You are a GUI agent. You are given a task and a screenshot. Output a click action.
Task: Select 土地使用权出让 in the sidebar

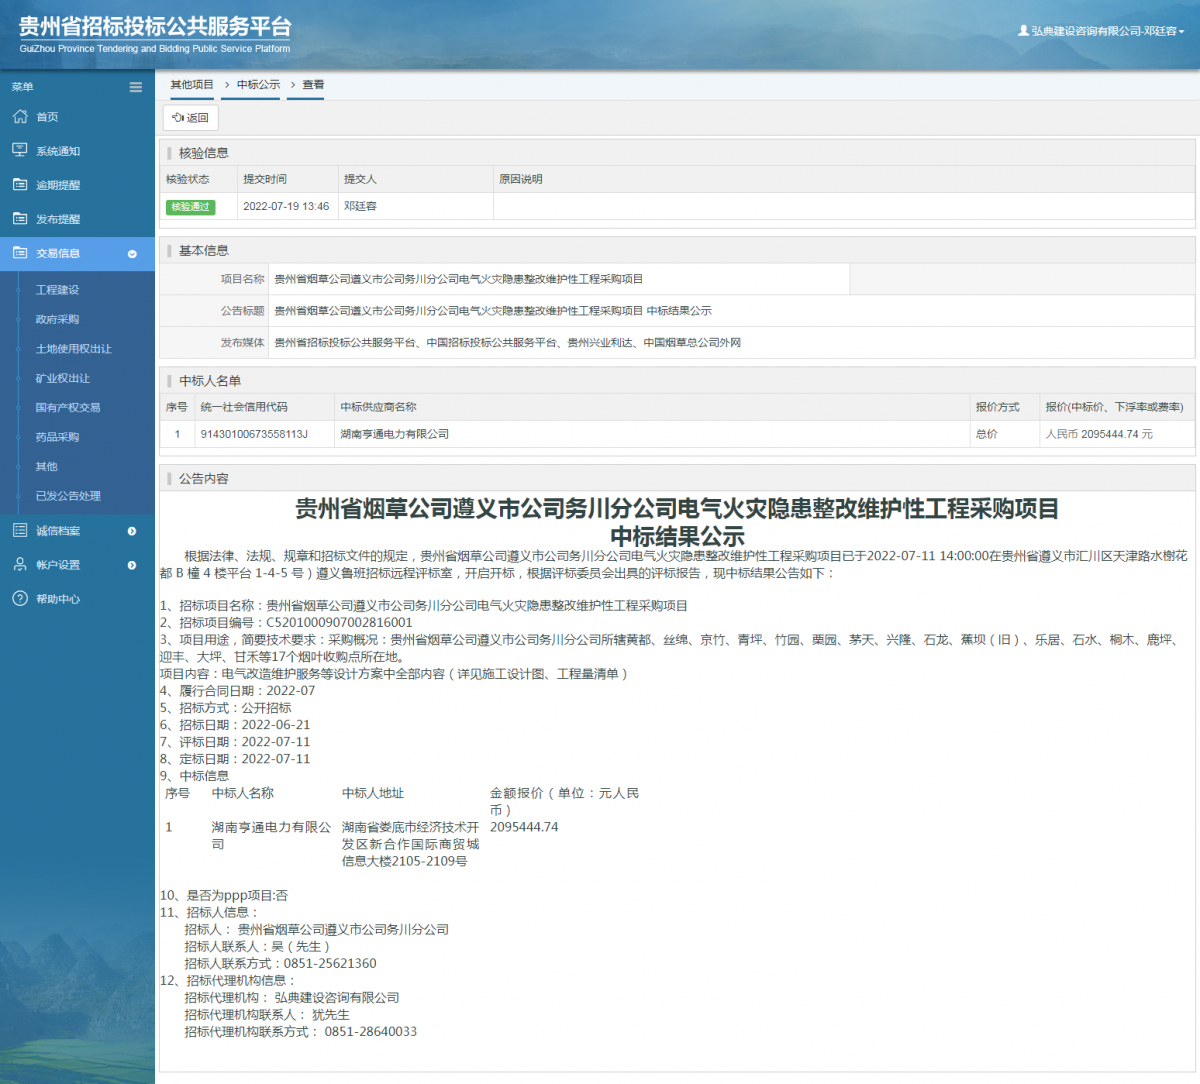73,349
